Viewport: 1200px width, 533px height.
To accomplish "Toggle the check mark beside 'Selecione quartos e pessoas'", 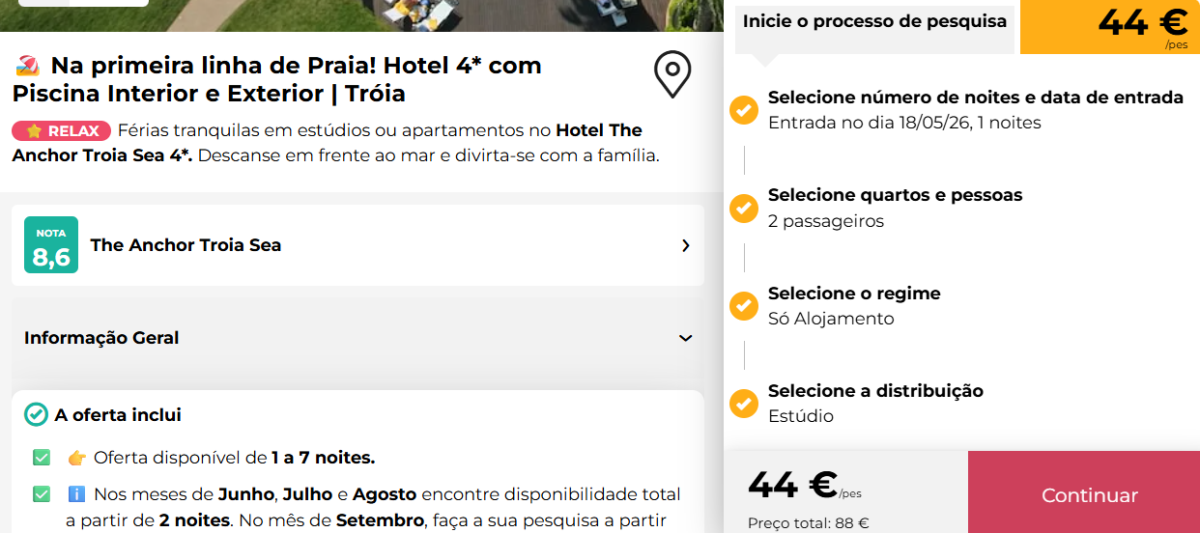I will (x=744, y=208).
